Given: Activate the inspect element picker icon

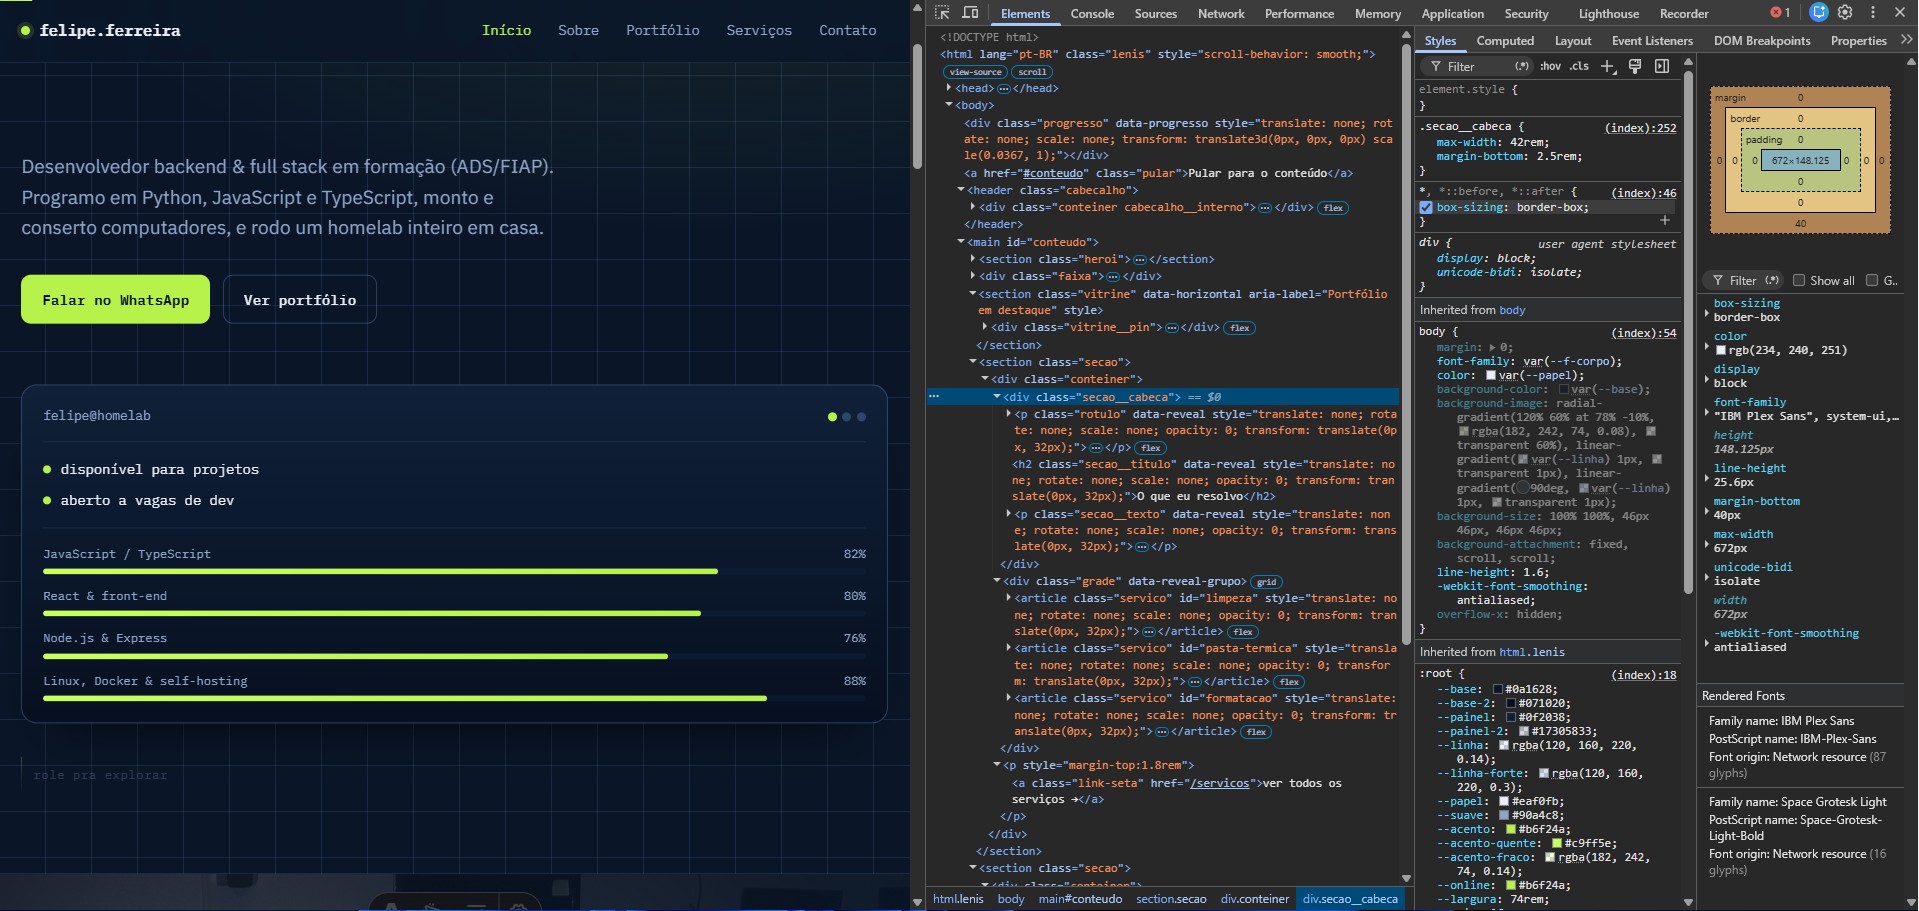Looking at the screenshot, I should [942, 13].
